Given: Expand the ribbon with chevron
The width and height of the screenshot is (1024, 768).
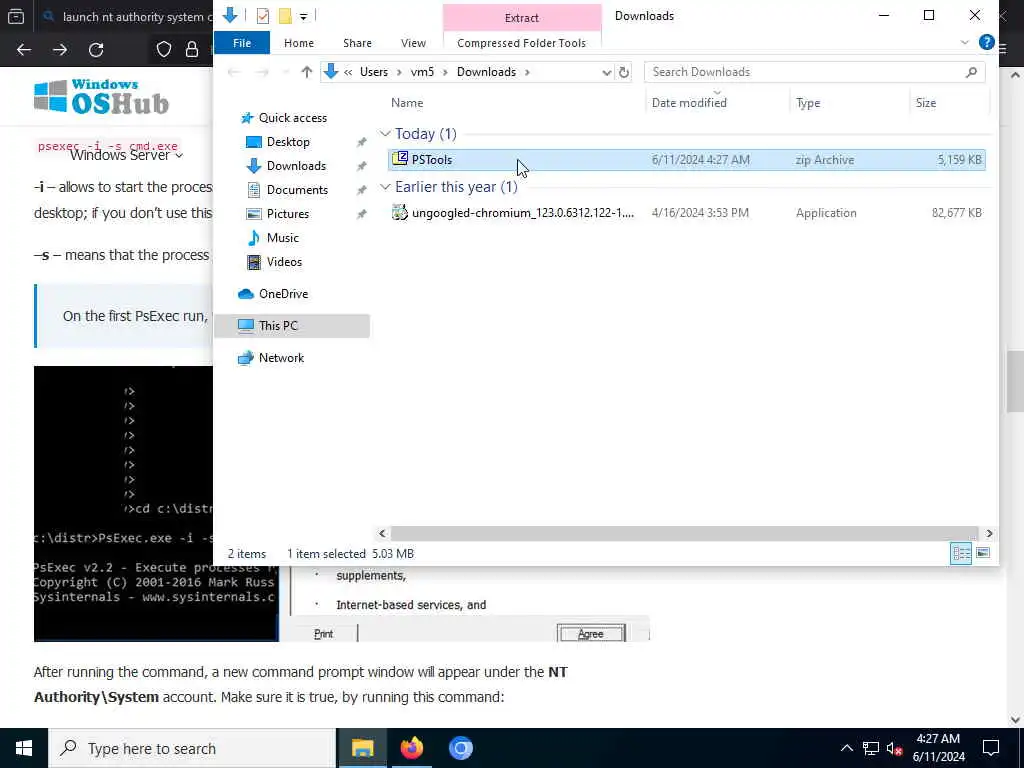Looking at the screenshot, I should [x=965, y=42].
